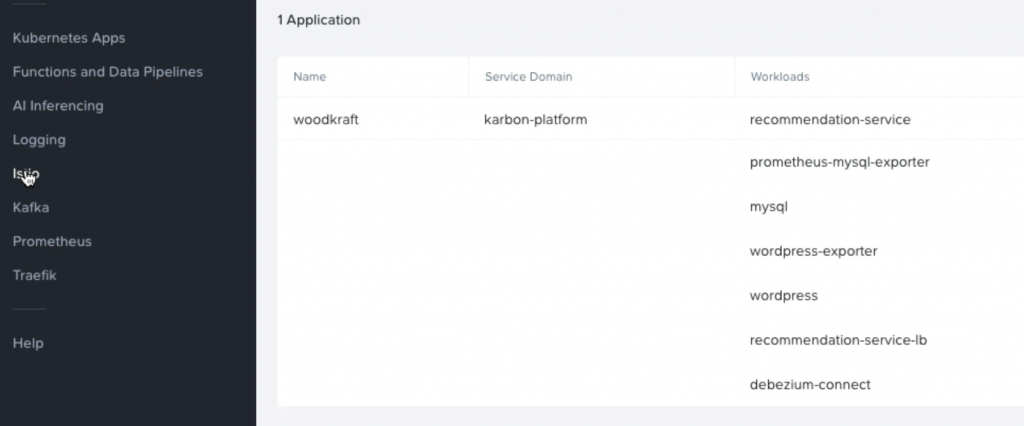Click the debezium-connect workload
Screen dimensions: 1024x426
tap(810, 384)
